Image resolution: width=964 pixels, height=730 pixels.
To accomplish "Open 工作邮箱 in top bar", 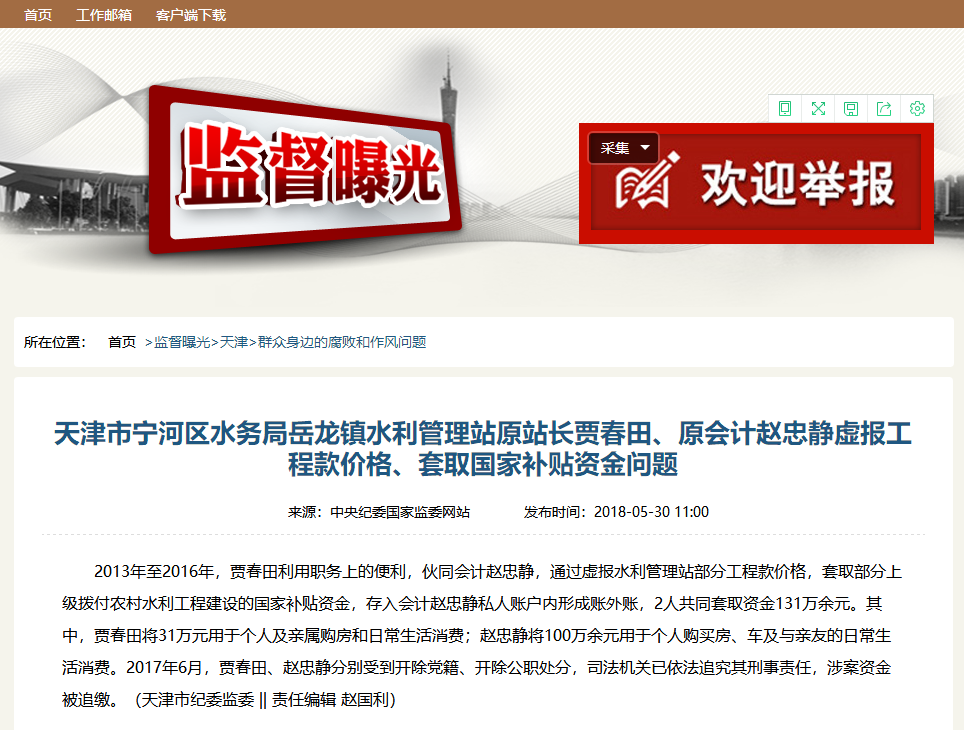I will 104,15.
